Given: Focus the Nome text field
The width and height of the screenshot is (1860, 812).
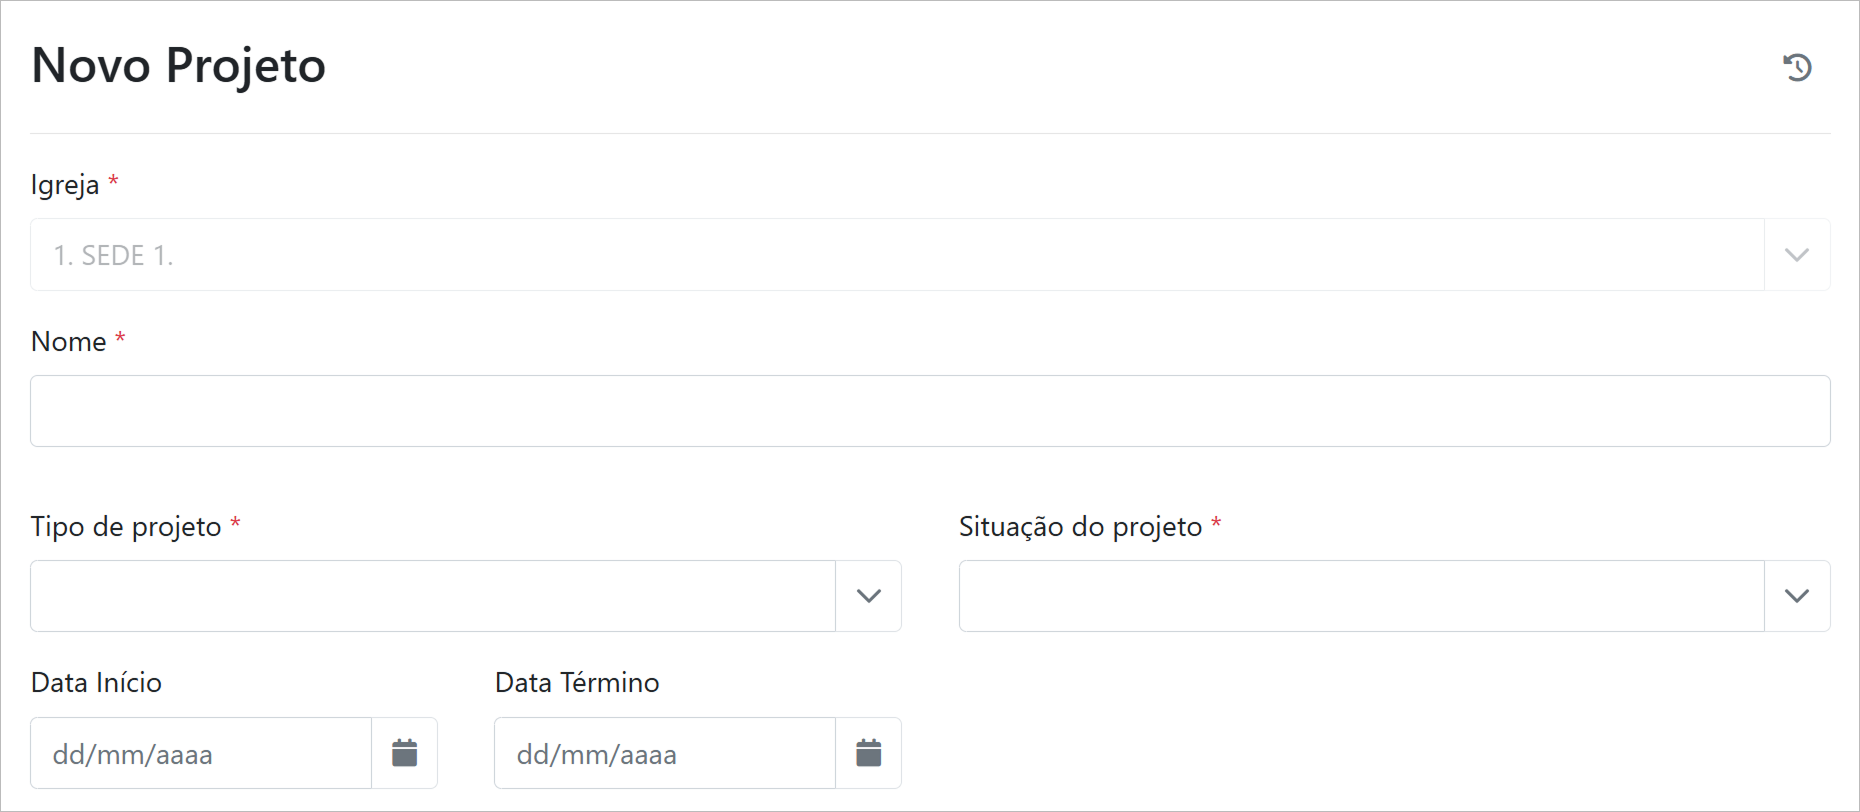Looking at the screenshot, I should [930, 411].
